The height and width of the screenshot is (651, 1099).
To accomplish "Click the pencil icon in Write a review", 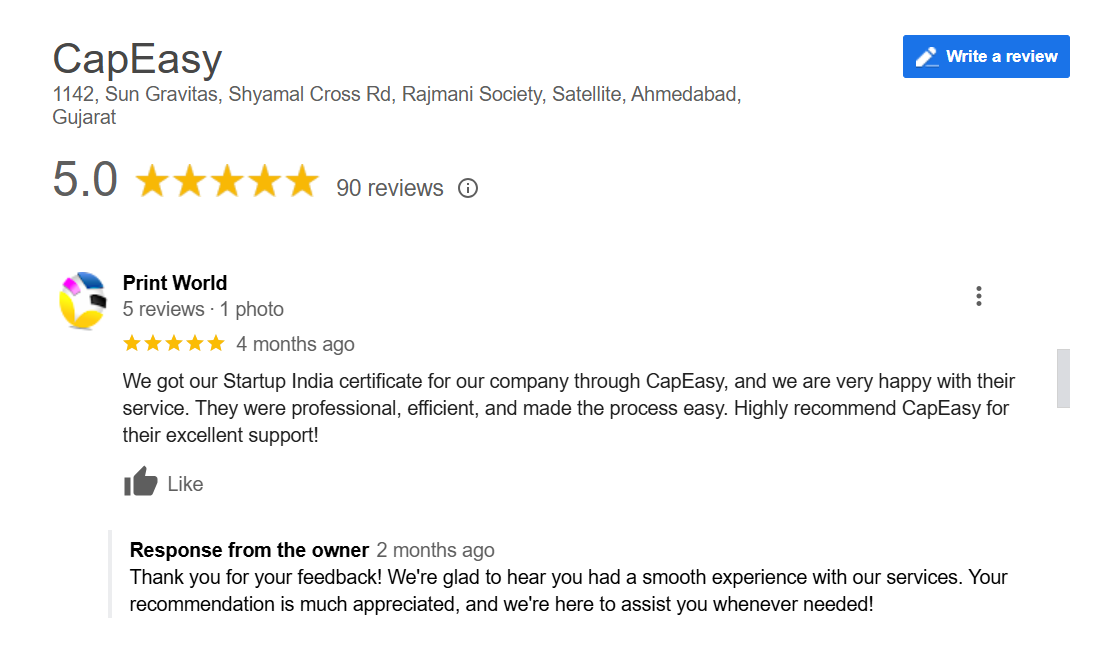I will (x=927, y=57).
